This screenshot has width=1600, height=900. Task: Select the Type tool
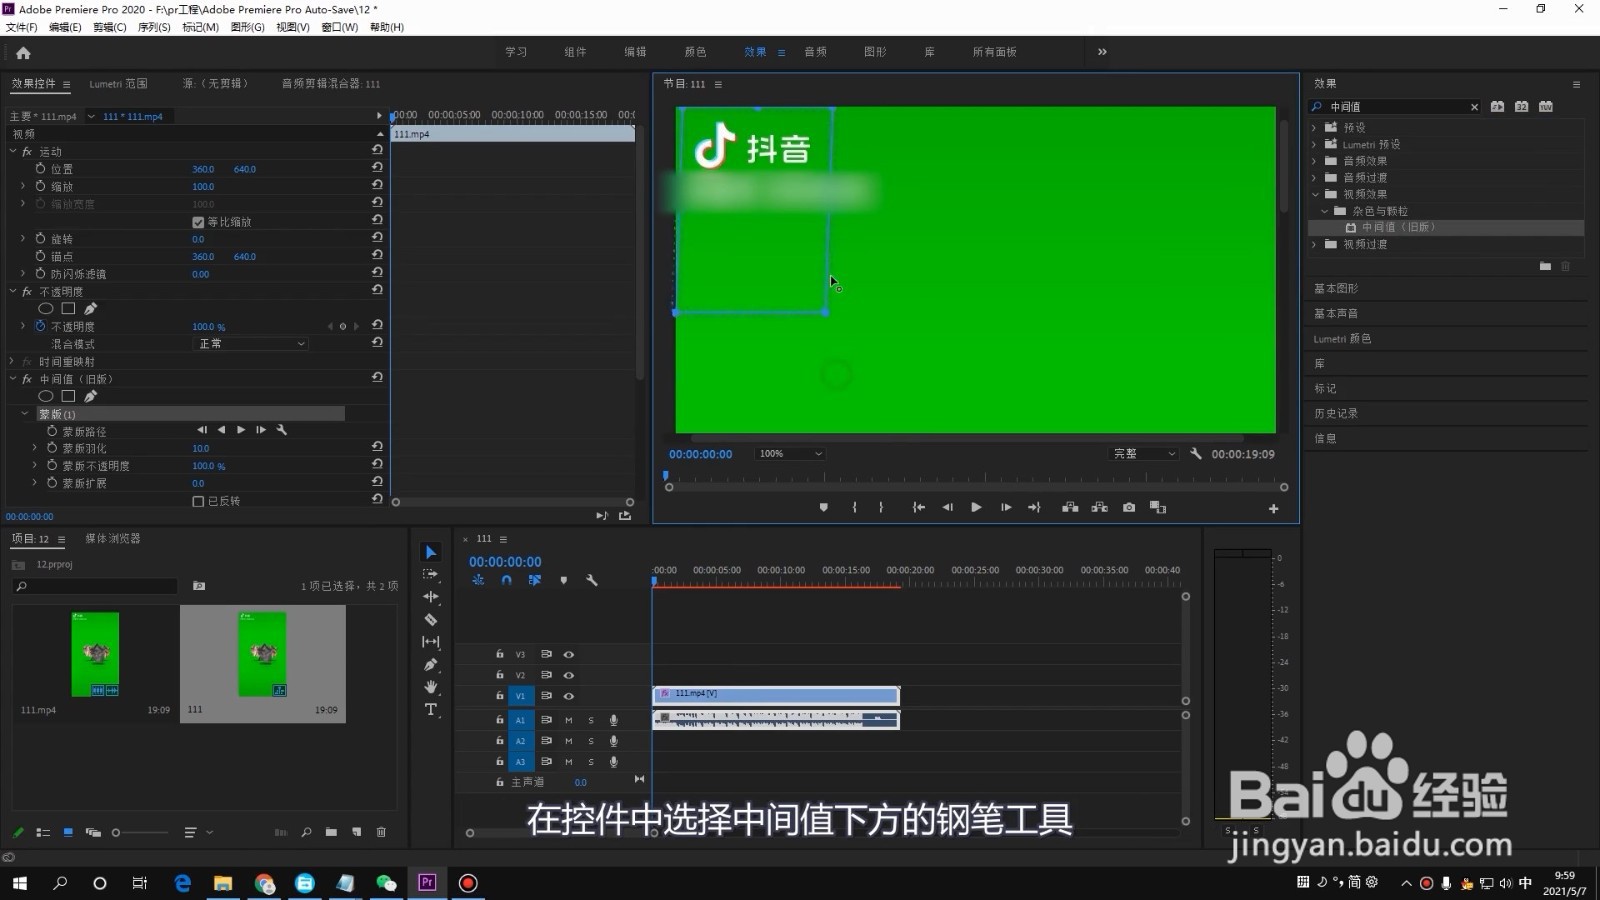point(431,709)
